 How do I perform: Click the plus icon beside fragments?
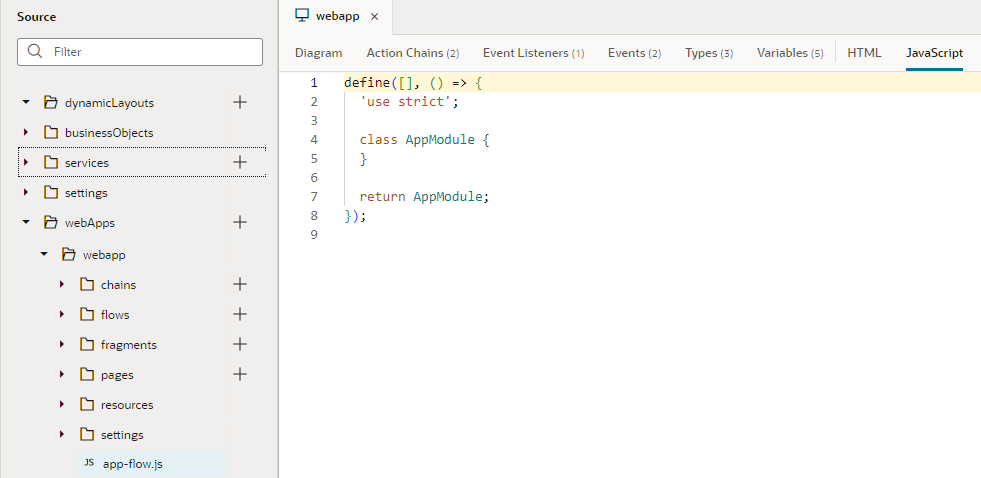(x=240, y=344)
